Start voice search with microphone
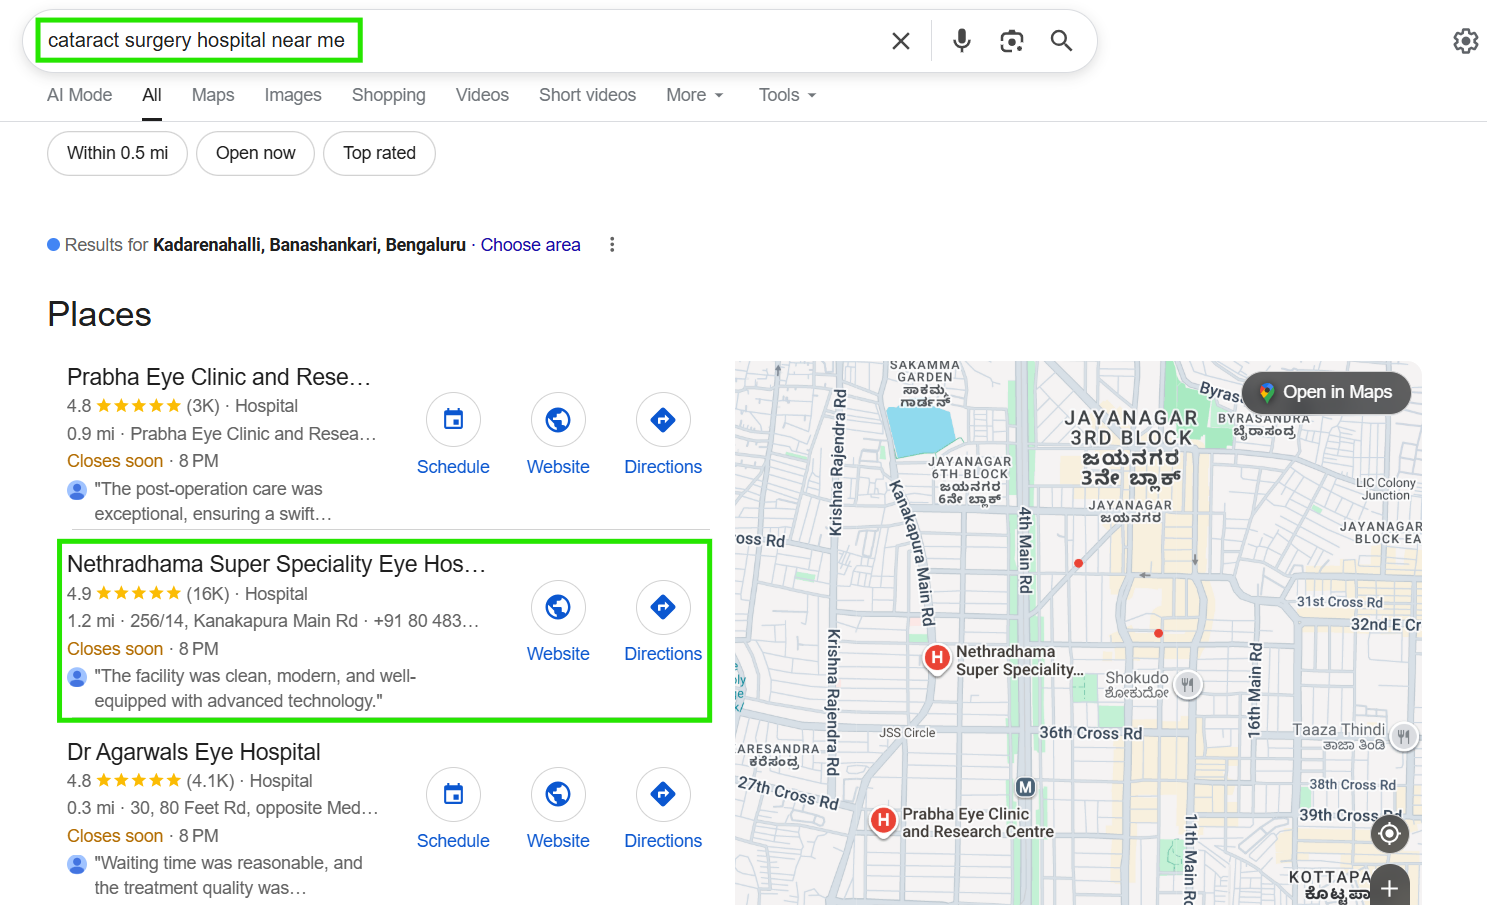This screenshot has height=905, width=1487. coord(961,41)
